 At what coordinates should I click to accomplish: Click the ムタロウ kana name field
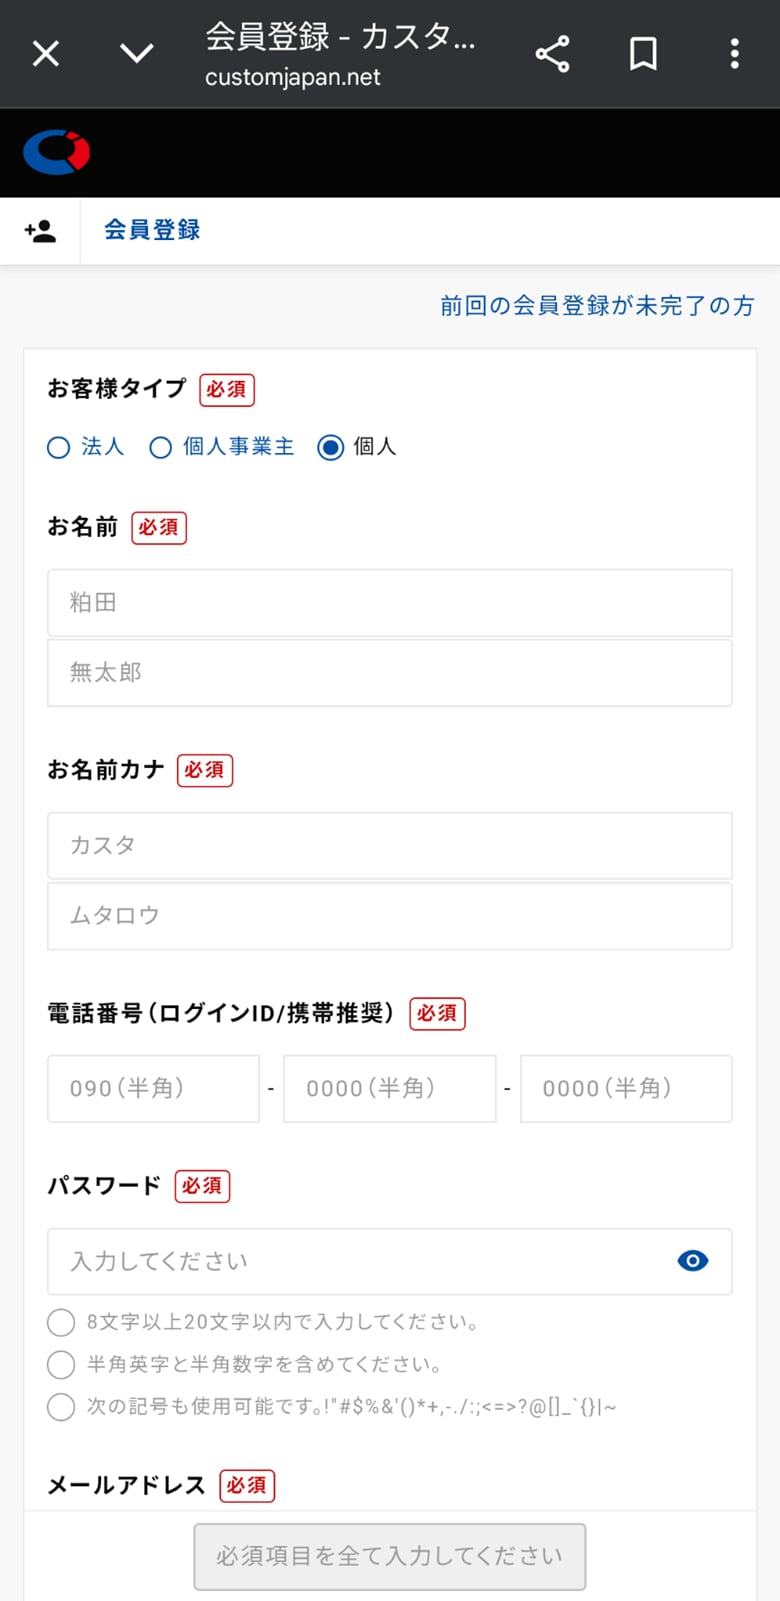pyautogui.click(x=389, y=916)
